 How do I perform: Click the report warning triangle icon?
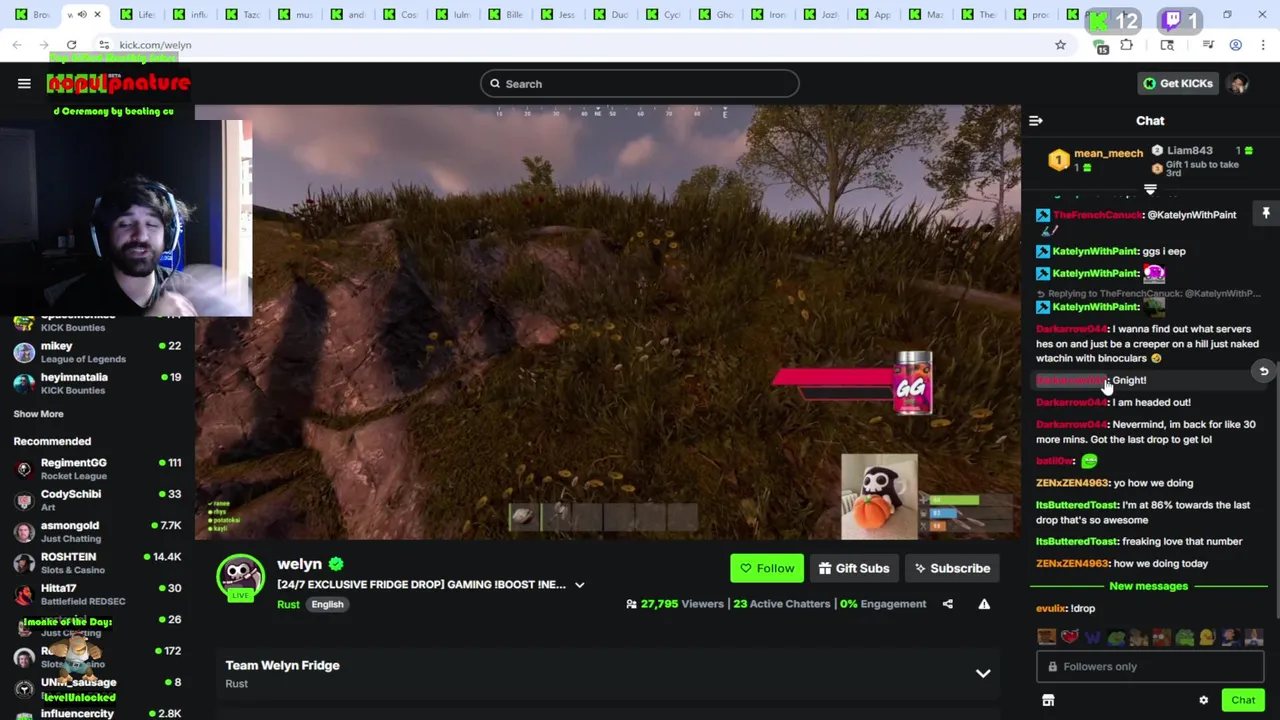click(x=984, y=604)
